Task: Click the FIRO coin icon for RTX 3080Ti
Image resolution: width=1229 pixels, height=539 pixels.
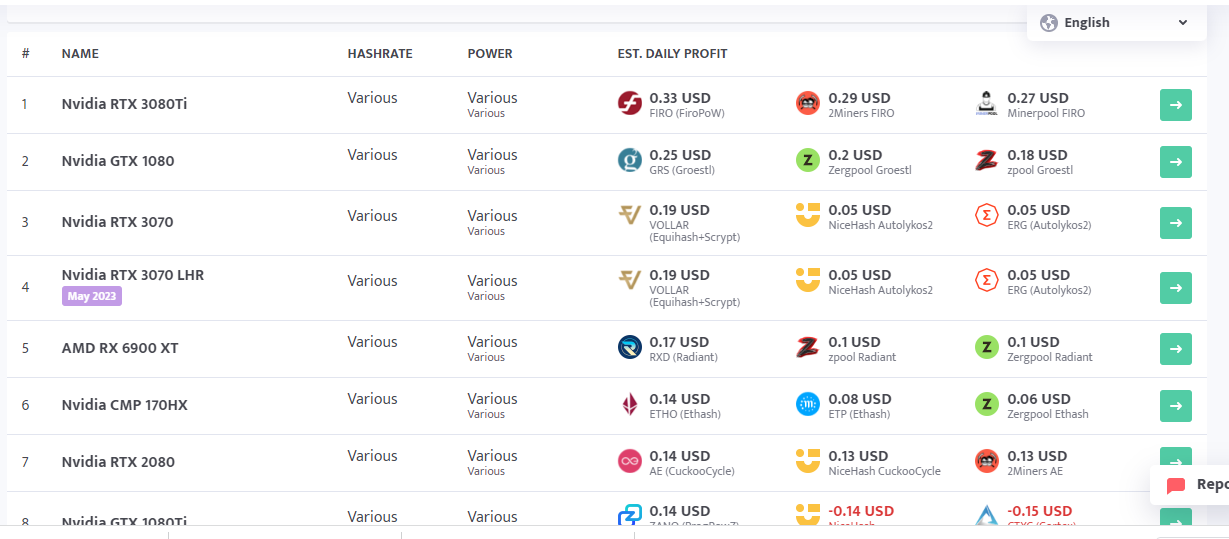Action: [629, 103]
